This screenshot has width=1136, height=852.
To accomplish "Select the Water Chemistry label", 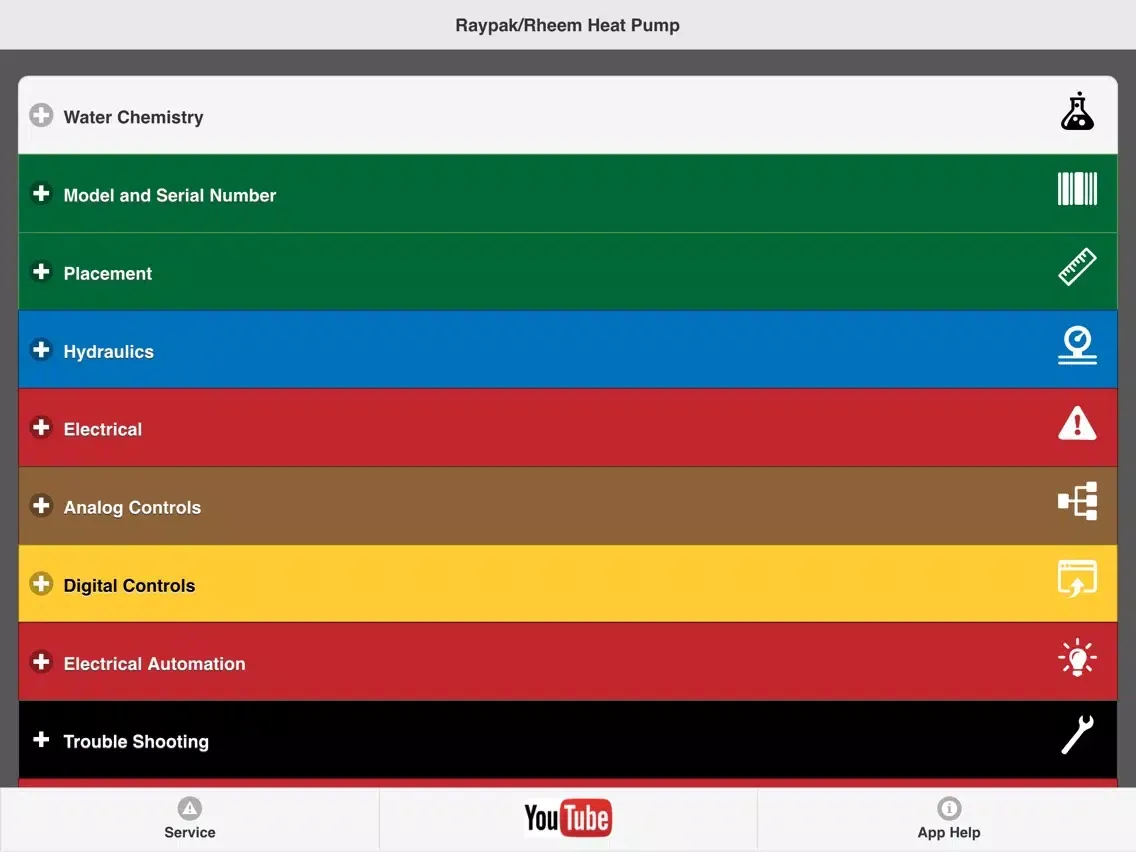I will click(x=133, y=117).
